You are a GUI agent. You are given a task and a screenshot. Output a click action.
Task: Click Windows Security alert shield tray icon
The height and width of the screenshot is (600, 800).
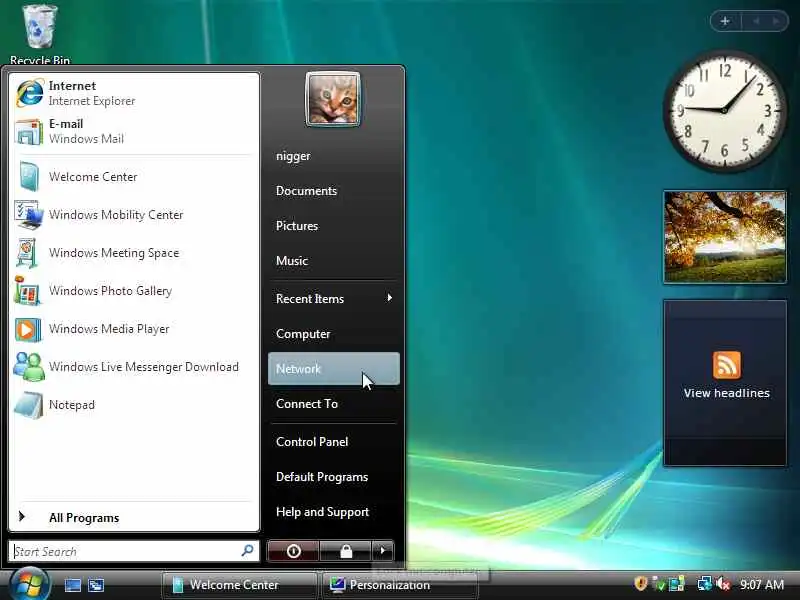[641, 583]
